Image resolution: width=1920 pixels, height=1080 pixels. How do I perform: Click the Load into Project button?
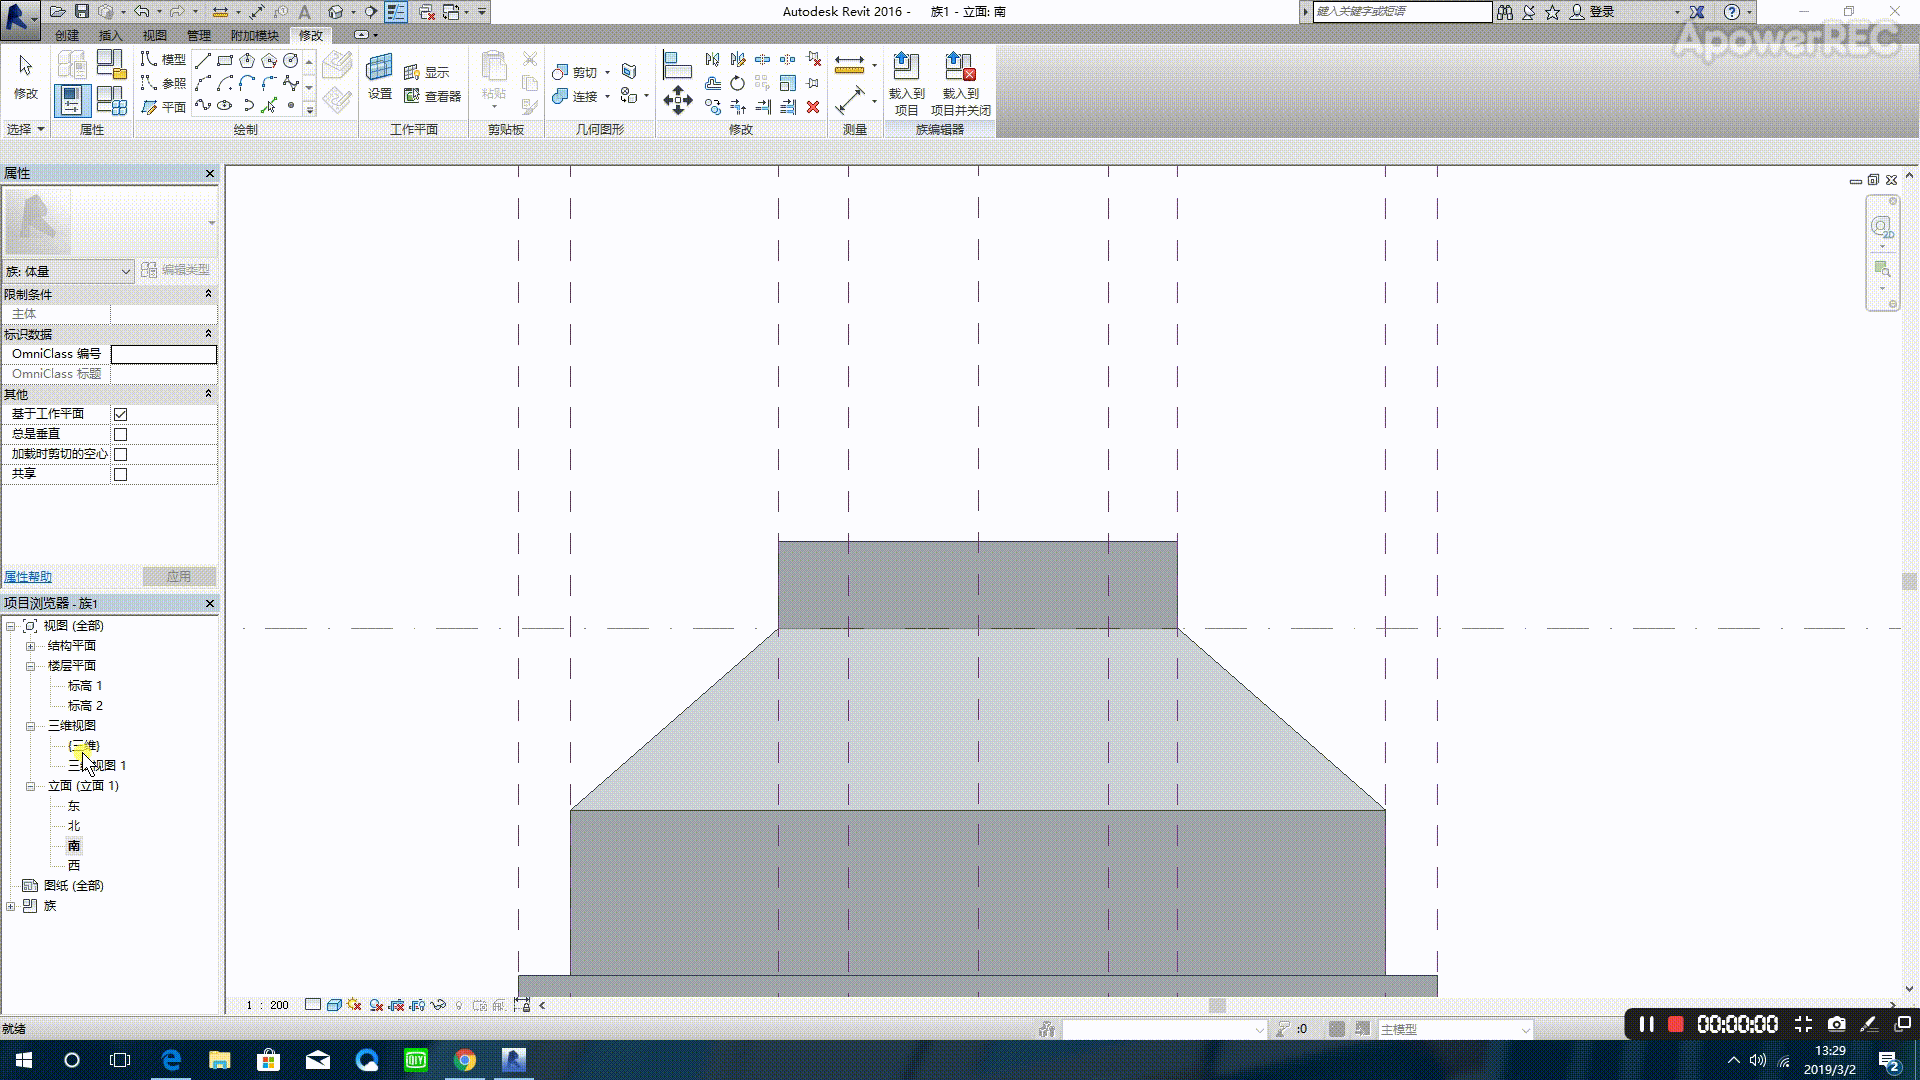(906, 84)
